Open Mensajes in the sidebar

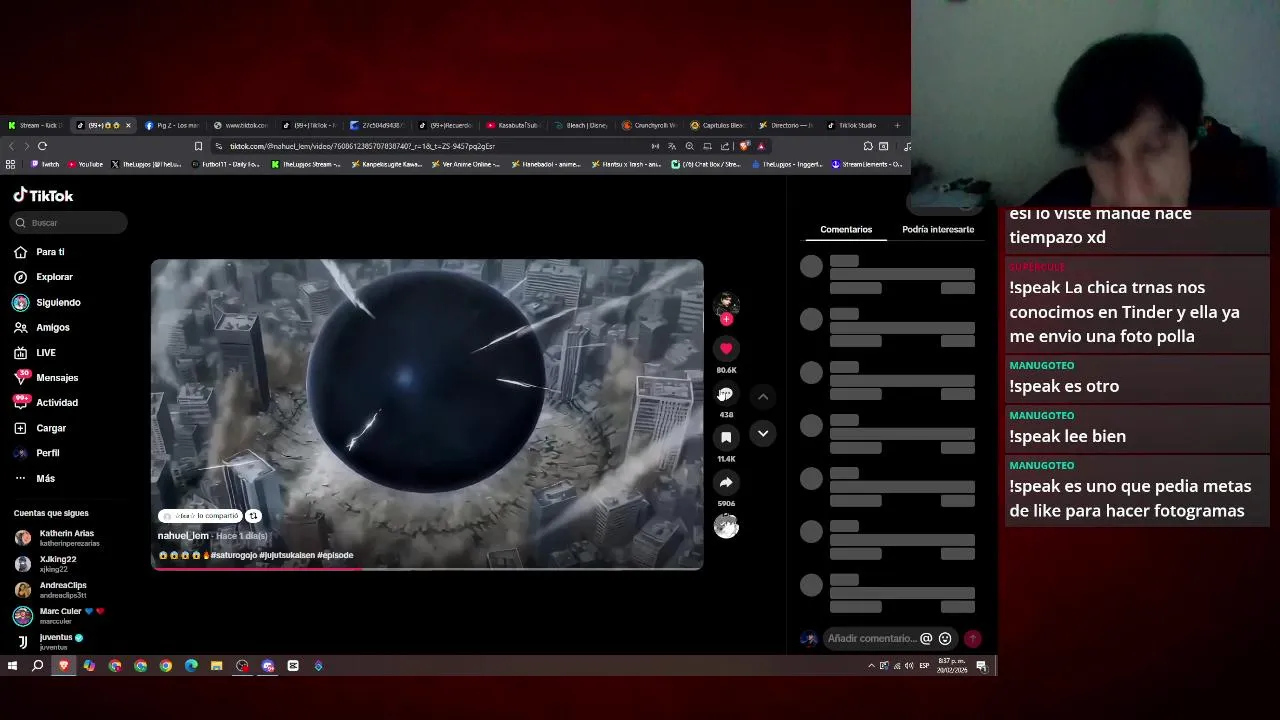(x=46, y=378)
